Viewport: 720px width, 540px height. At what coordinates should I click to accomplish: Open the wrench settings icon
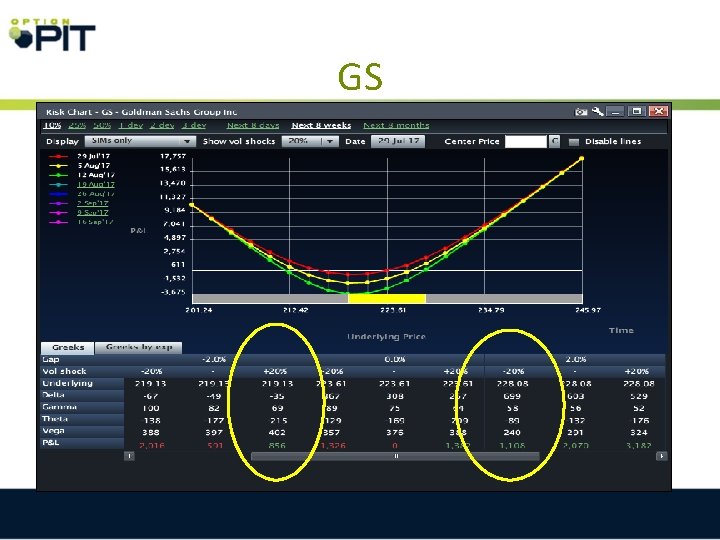click(x=597, y=111)
